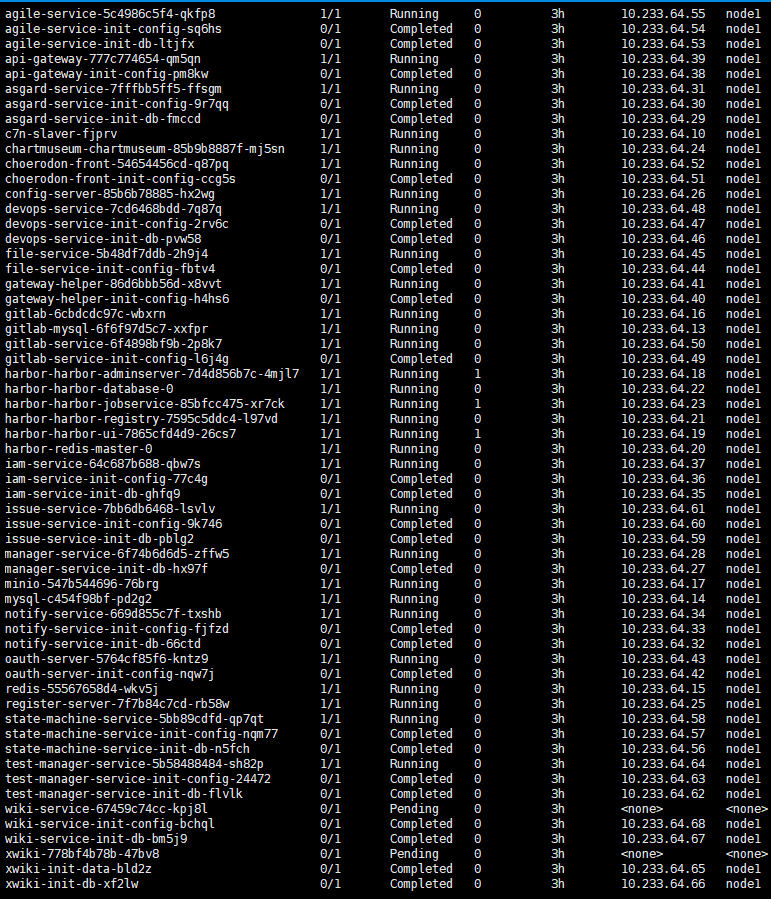The width and height of the screenshot is (771, 899).
Task: Click iam-service-64c687b688-qbw7s text
Action: pyautogui.click(x=103, y=464)
